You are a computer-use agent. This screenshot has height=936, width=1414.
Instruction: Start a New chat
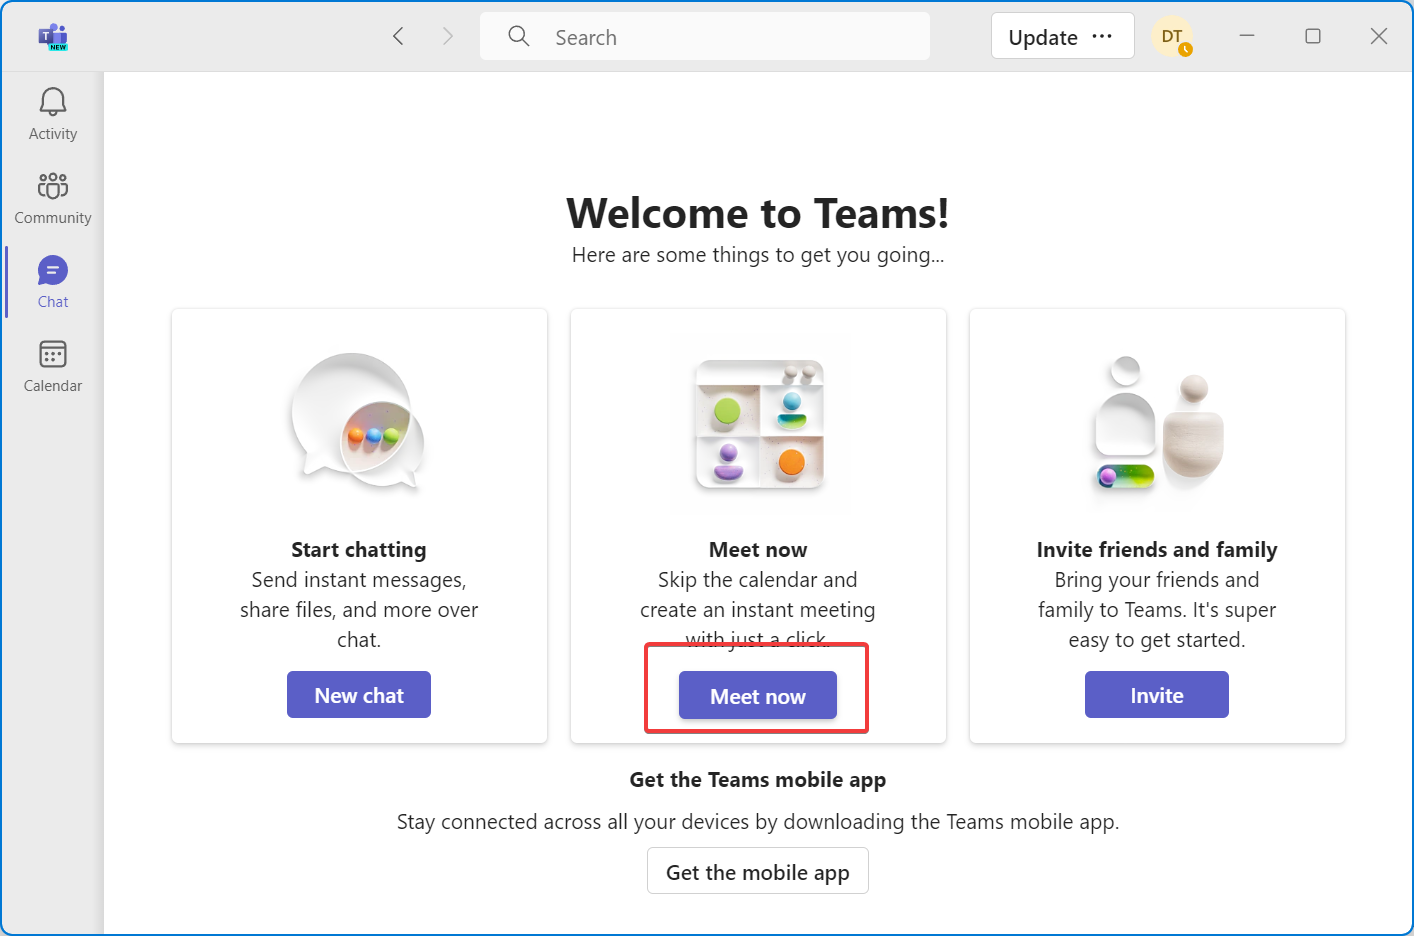pos(359,694)
